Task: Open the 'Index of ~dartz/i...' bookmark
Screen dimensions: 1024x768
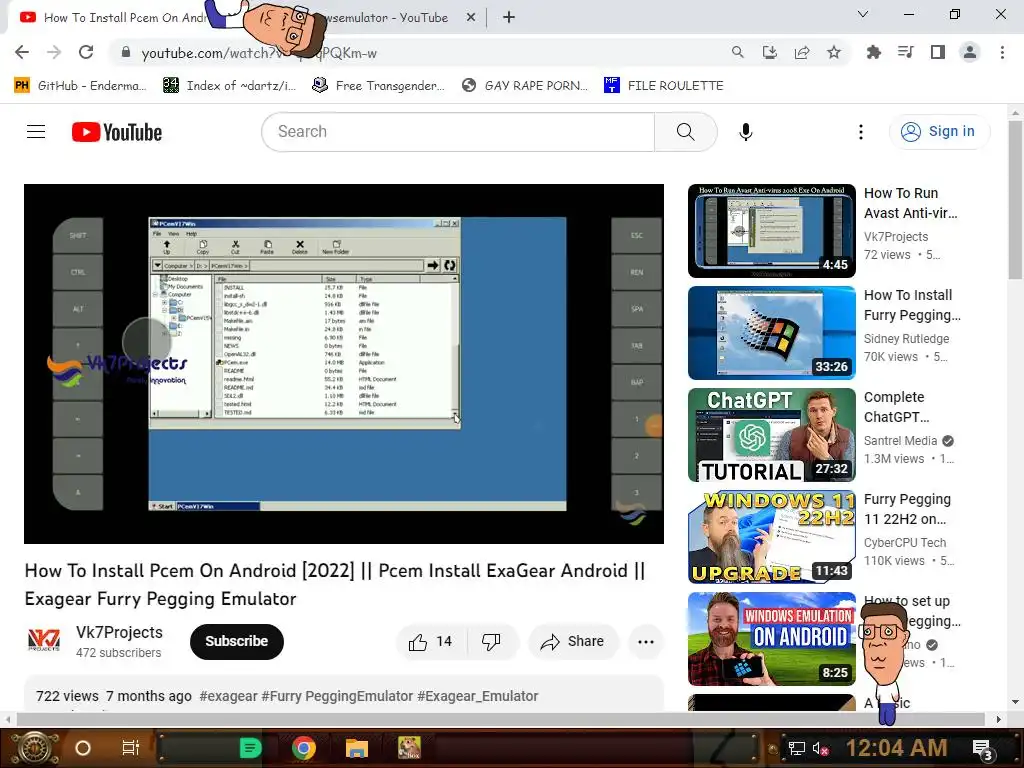Action: [x=229, y=86]
